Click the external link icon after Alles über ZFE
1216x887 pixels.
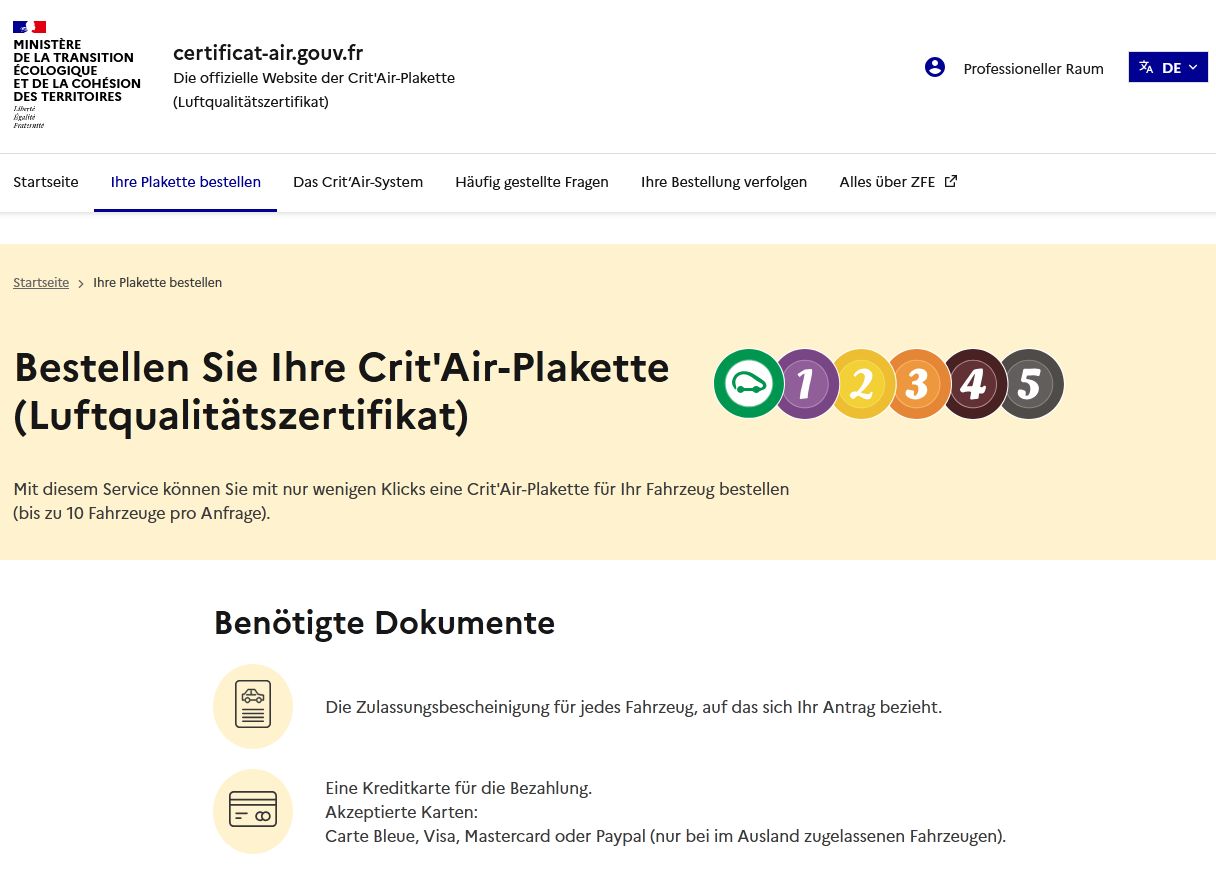950,181
